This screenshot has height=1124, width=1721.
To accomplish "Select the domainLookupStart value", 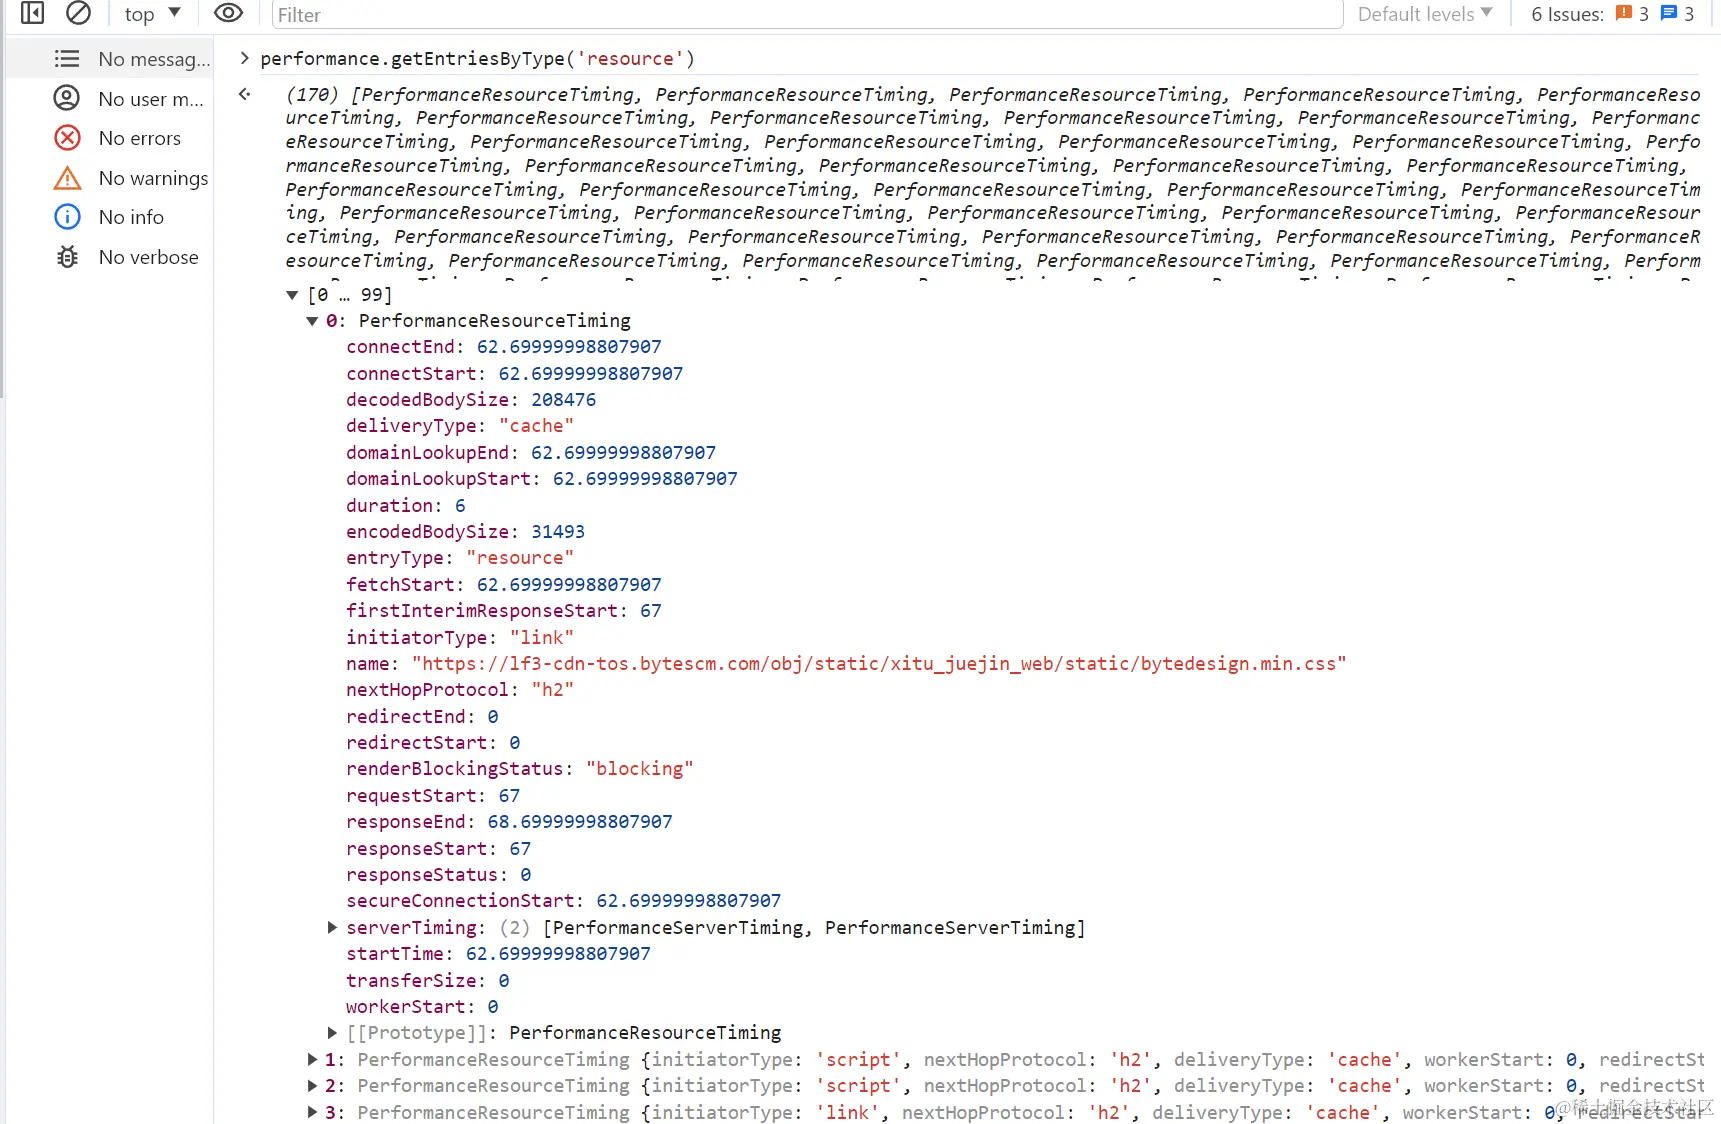I will (x=645, y=478).
